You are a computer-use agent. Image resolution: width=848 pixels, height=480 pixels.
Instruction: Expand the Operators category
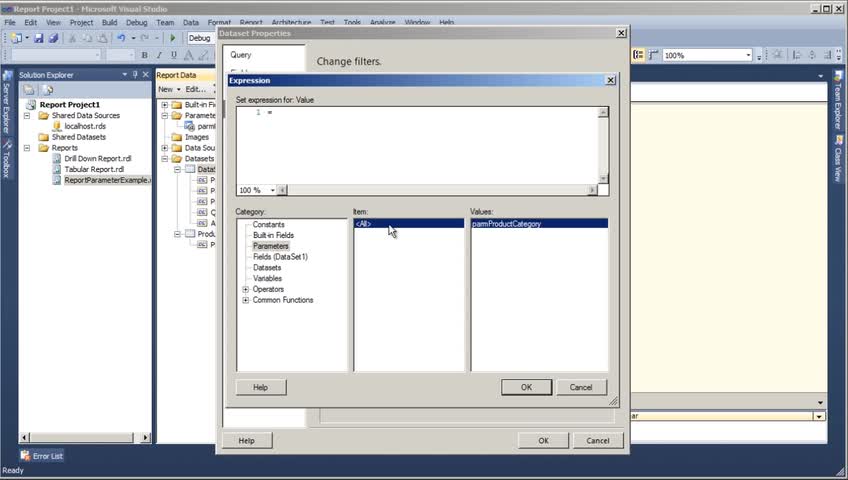coord(246,289)
